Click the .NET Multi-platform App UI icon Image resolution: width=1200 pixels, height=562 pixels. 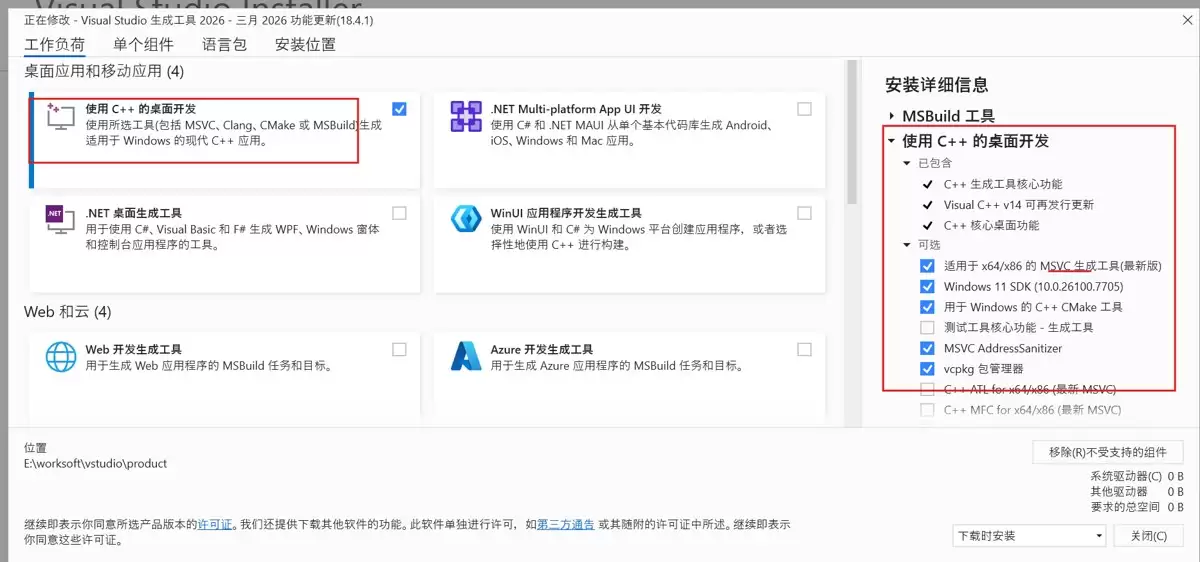point(466,117)
